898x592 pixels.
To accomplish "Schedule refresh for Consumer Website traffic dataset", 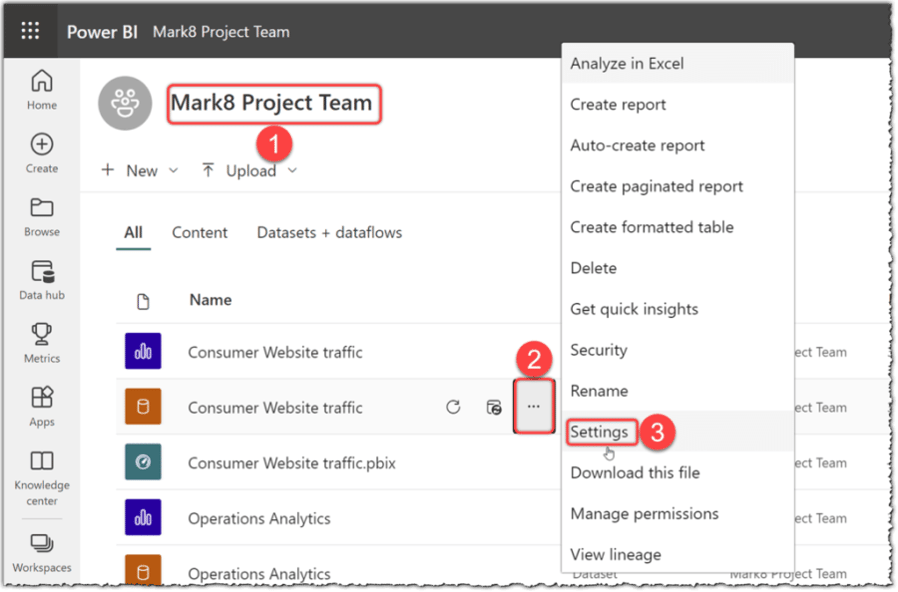I will [x=494, y=407].
